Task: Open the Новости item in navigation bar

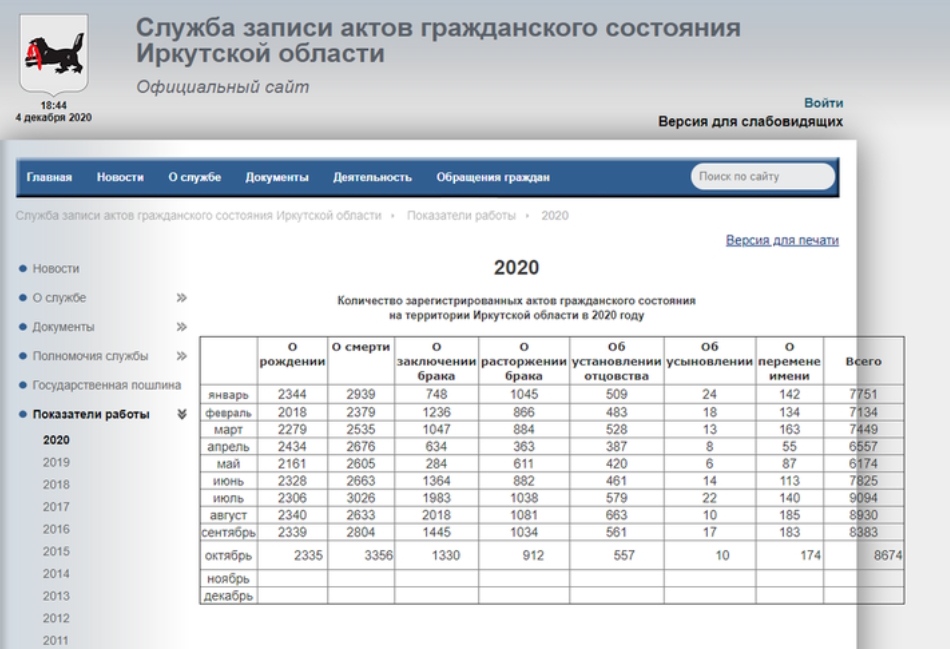Action: (x=120, y=178)
